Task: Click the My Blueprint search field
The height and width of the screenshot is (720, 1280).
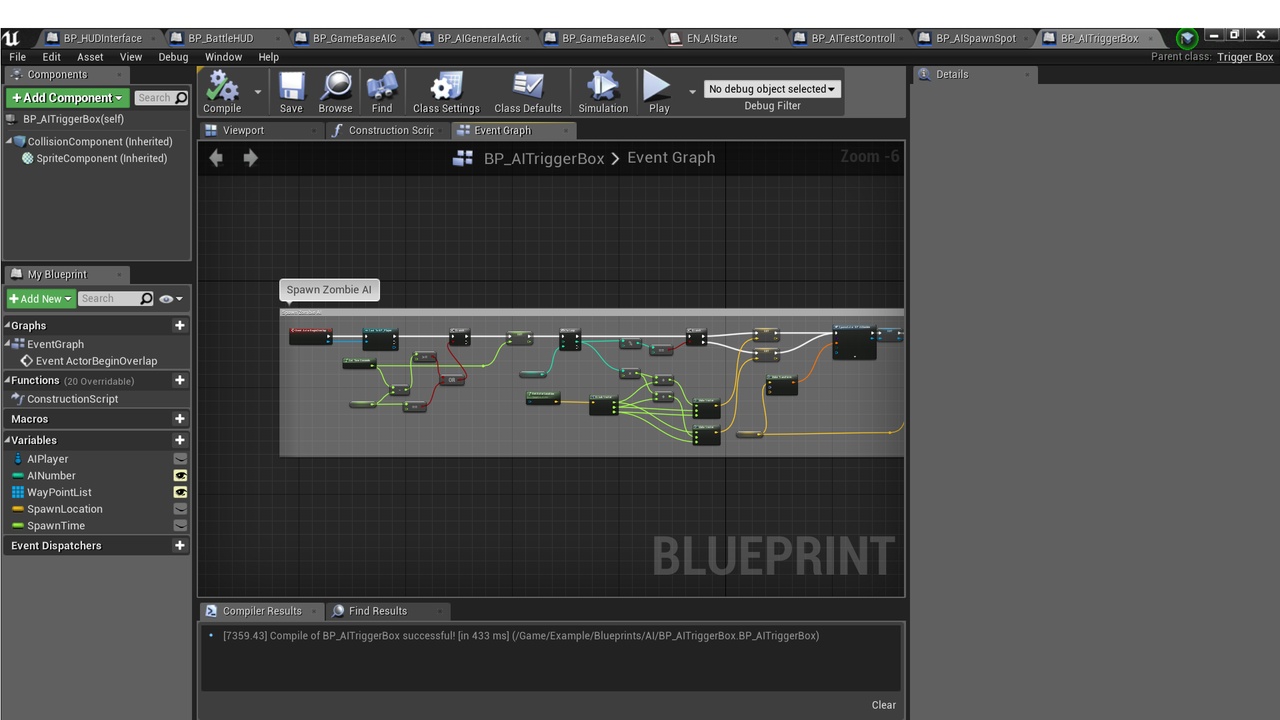Action: [x=110, y=299]
